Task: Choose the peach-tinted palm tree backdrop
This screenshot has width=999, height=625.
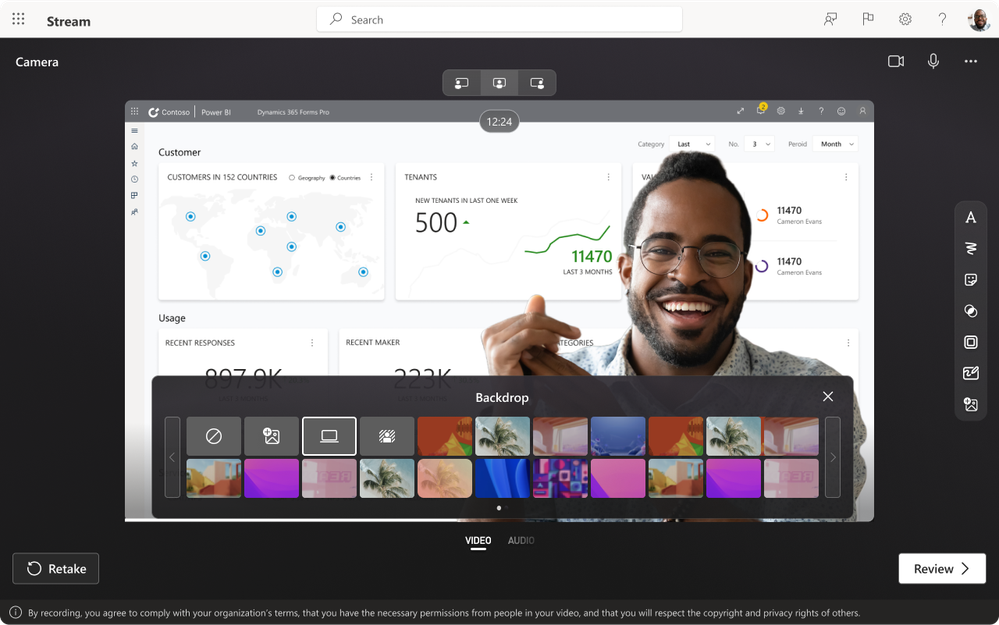Action: click(x=445, y=478)
